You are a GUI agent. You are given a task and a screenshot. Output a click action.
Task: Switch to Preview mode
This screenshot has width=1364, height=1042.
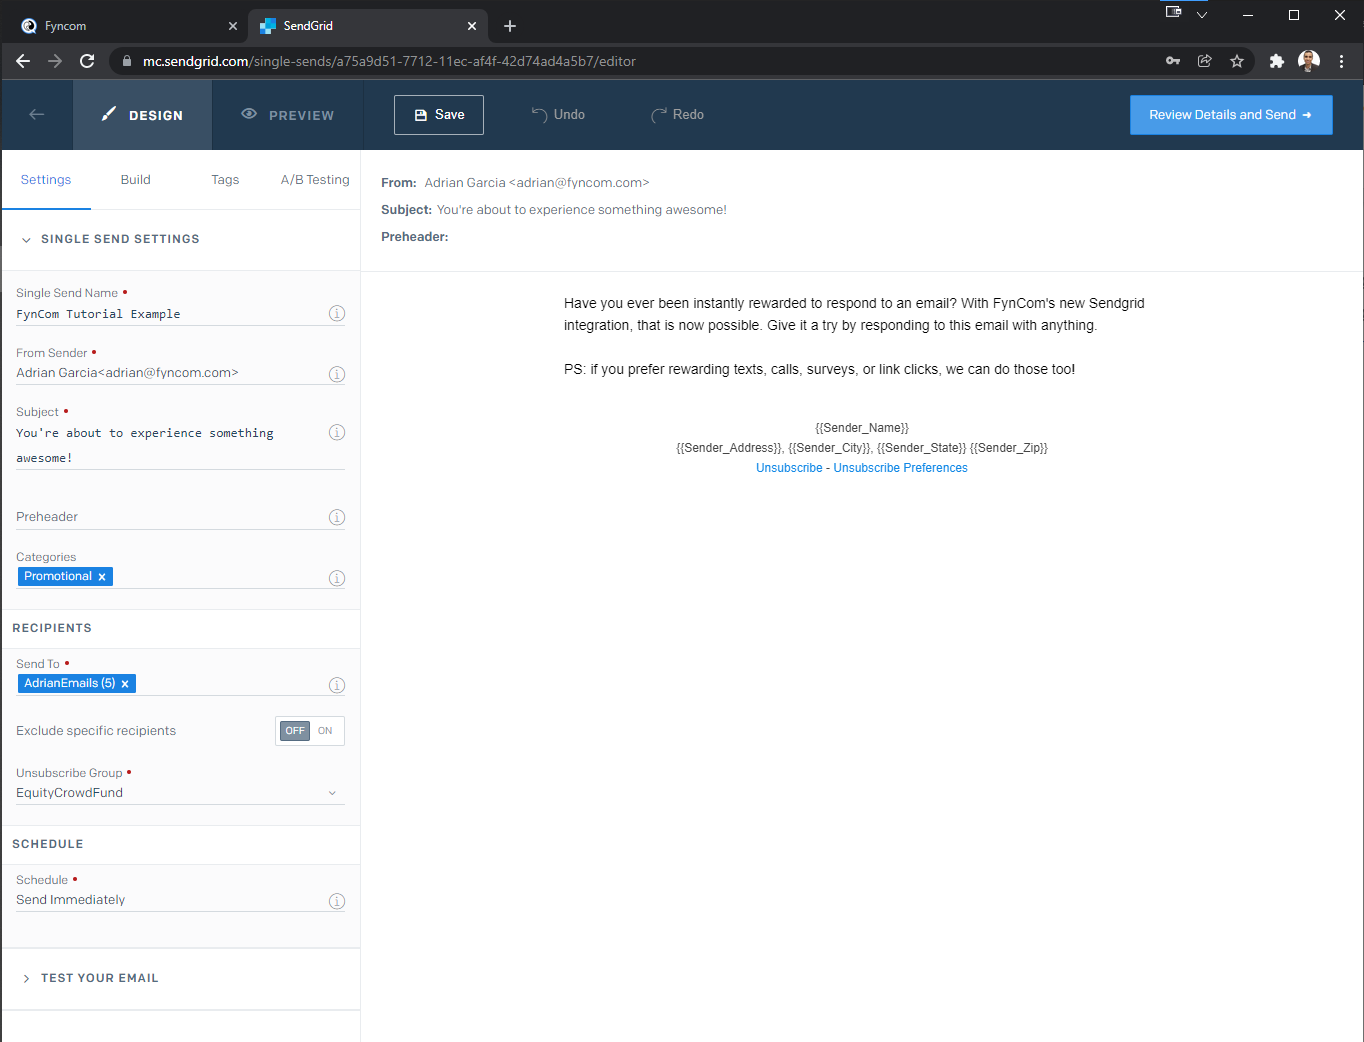pos(288,115)
